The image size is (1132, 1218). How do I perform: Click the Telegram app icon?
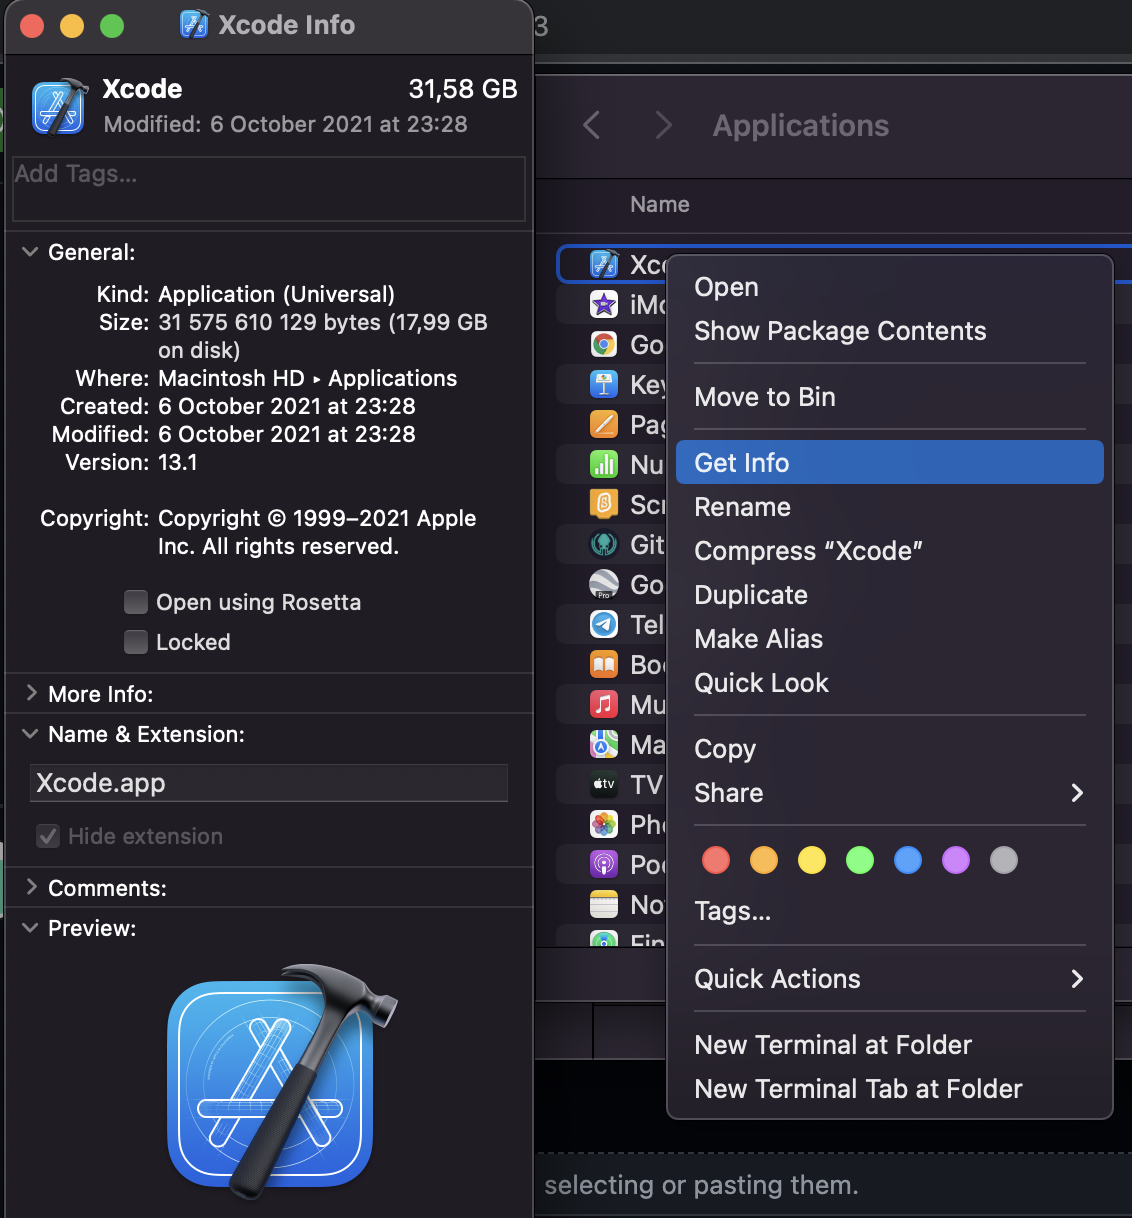coord(604,624)
